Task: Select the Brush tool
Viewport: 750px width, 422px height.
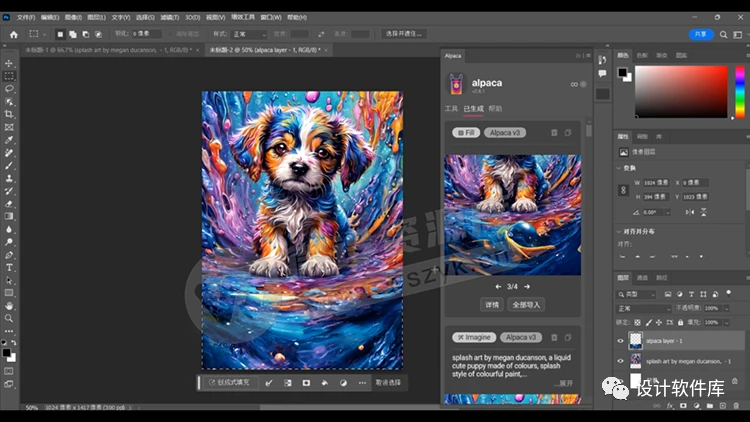Action: tap(9, 166)
